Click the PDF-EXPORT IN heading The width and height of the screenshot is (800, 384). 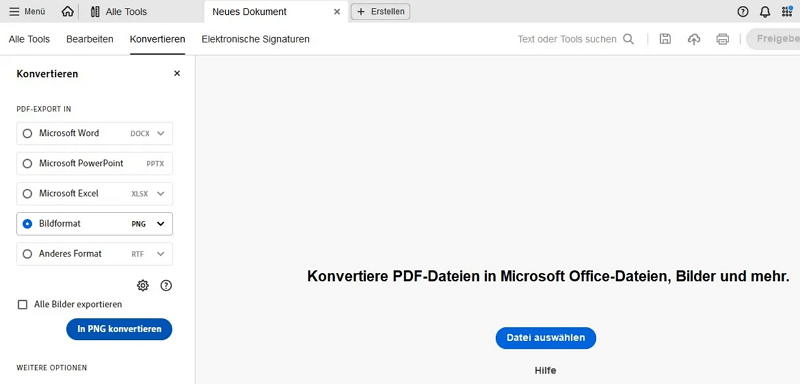pyautogui.click(x=44, y=109)
